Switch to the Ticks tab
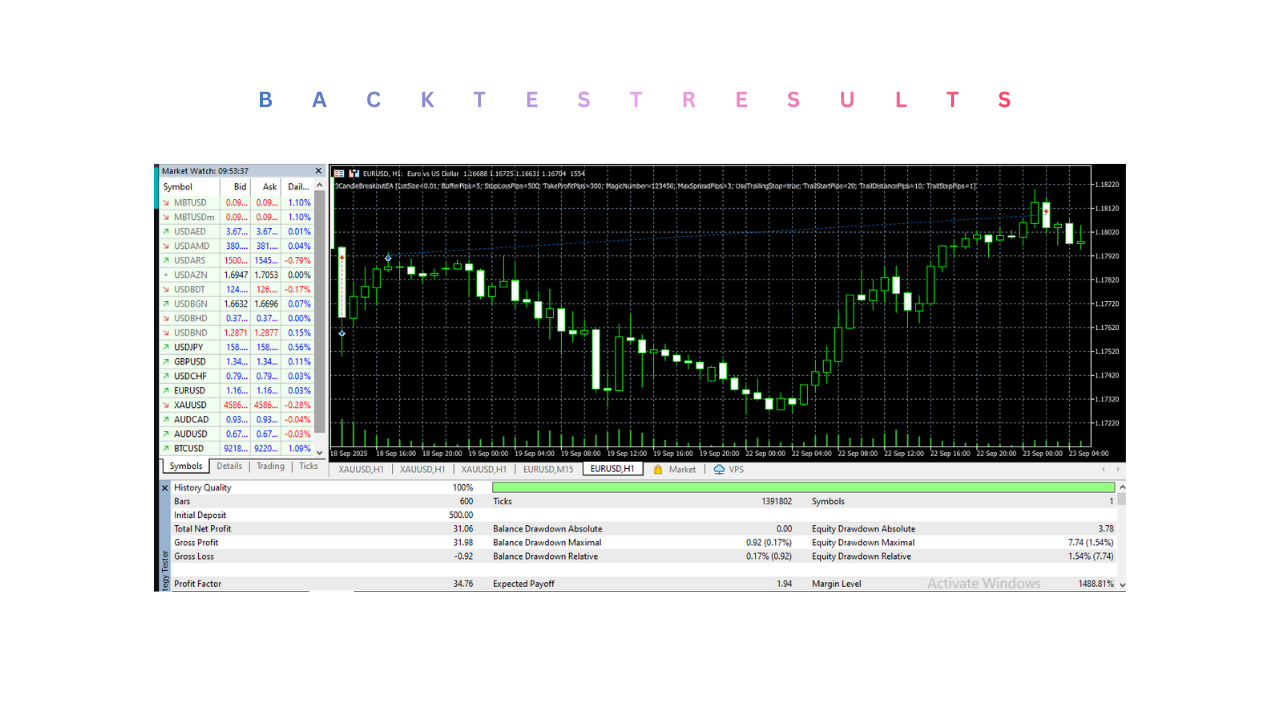This screenshot has width=1280, height=720. [x=307, y=466]
